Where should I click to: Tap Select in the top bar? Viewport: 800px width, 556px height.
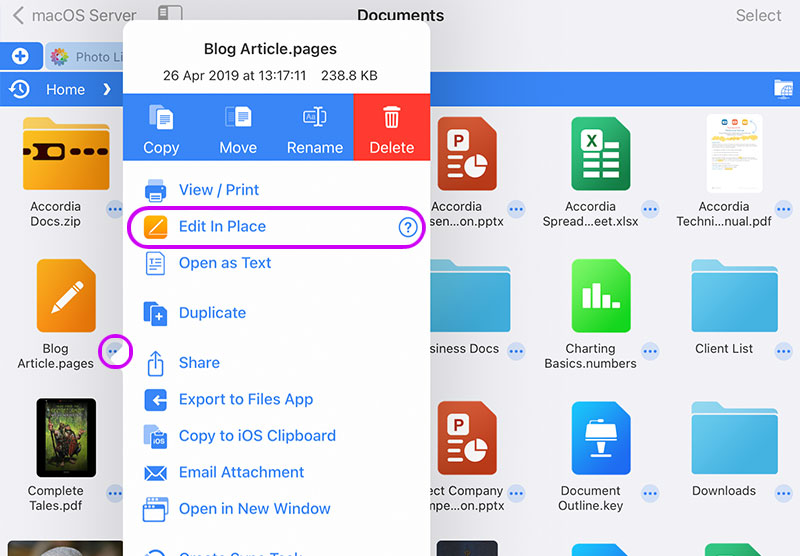click(758, 15)
